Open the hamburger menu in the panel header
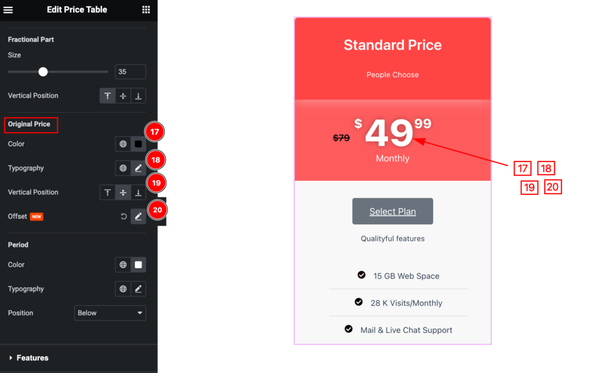Screen dimensions: 600x373 (x=8, y=10)
